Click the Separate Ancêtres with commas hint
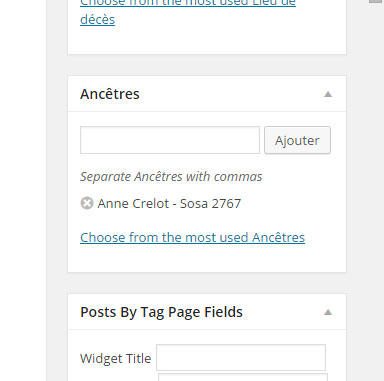Image resolution: width=384 pixels, height=381 pixels. (171, 177)
